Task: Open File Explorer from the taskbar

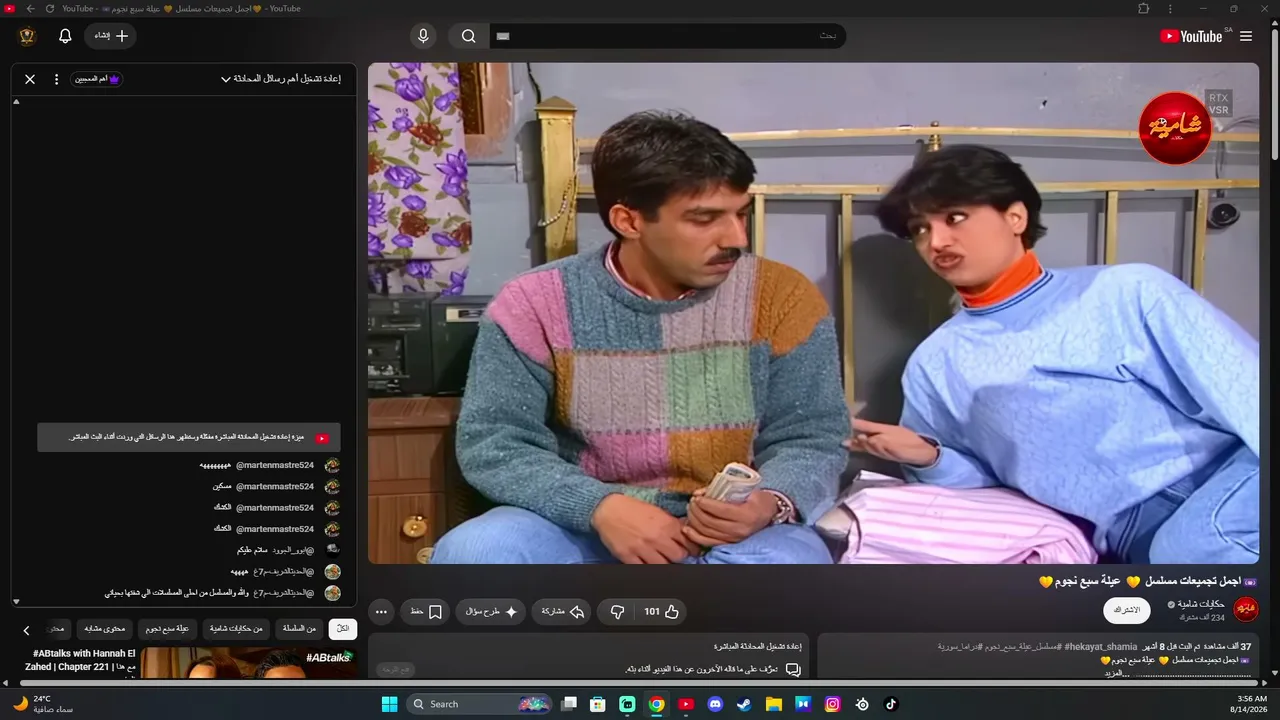Action: pos(774,704)
